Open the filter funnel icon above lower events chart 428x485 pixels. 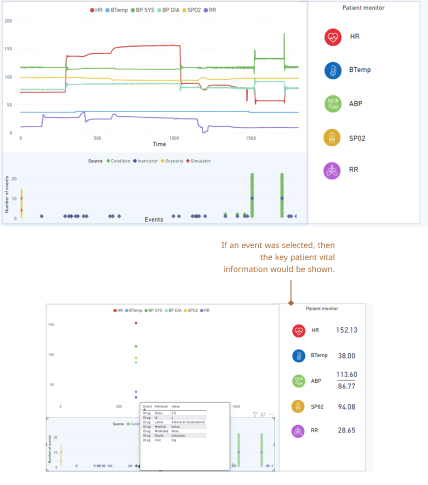point(255,414)
